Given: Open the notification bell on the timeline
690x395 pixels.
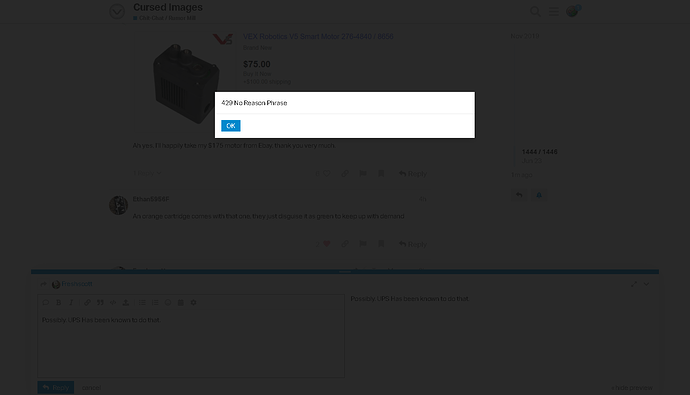Looking at the screenshot, I should point(539,195).
